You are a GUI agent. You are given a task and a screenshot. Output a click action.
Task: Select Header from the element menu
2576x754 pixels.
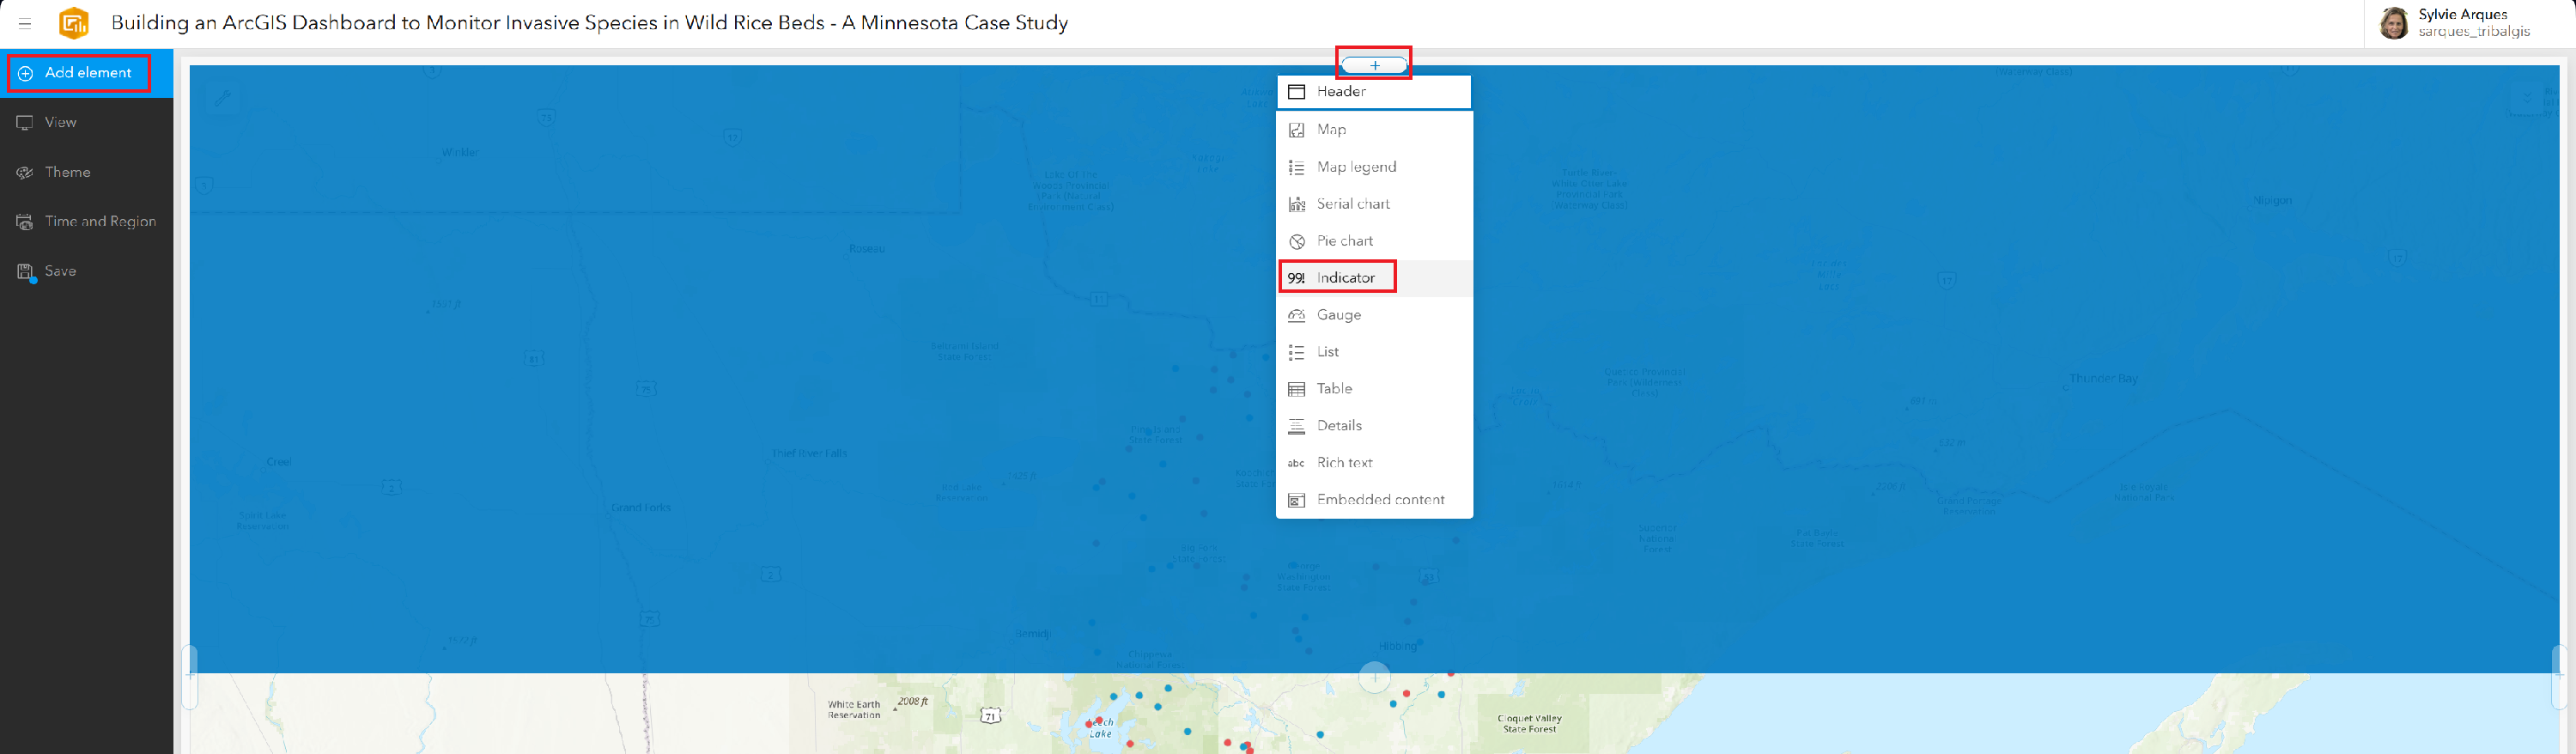[1374, 91]
